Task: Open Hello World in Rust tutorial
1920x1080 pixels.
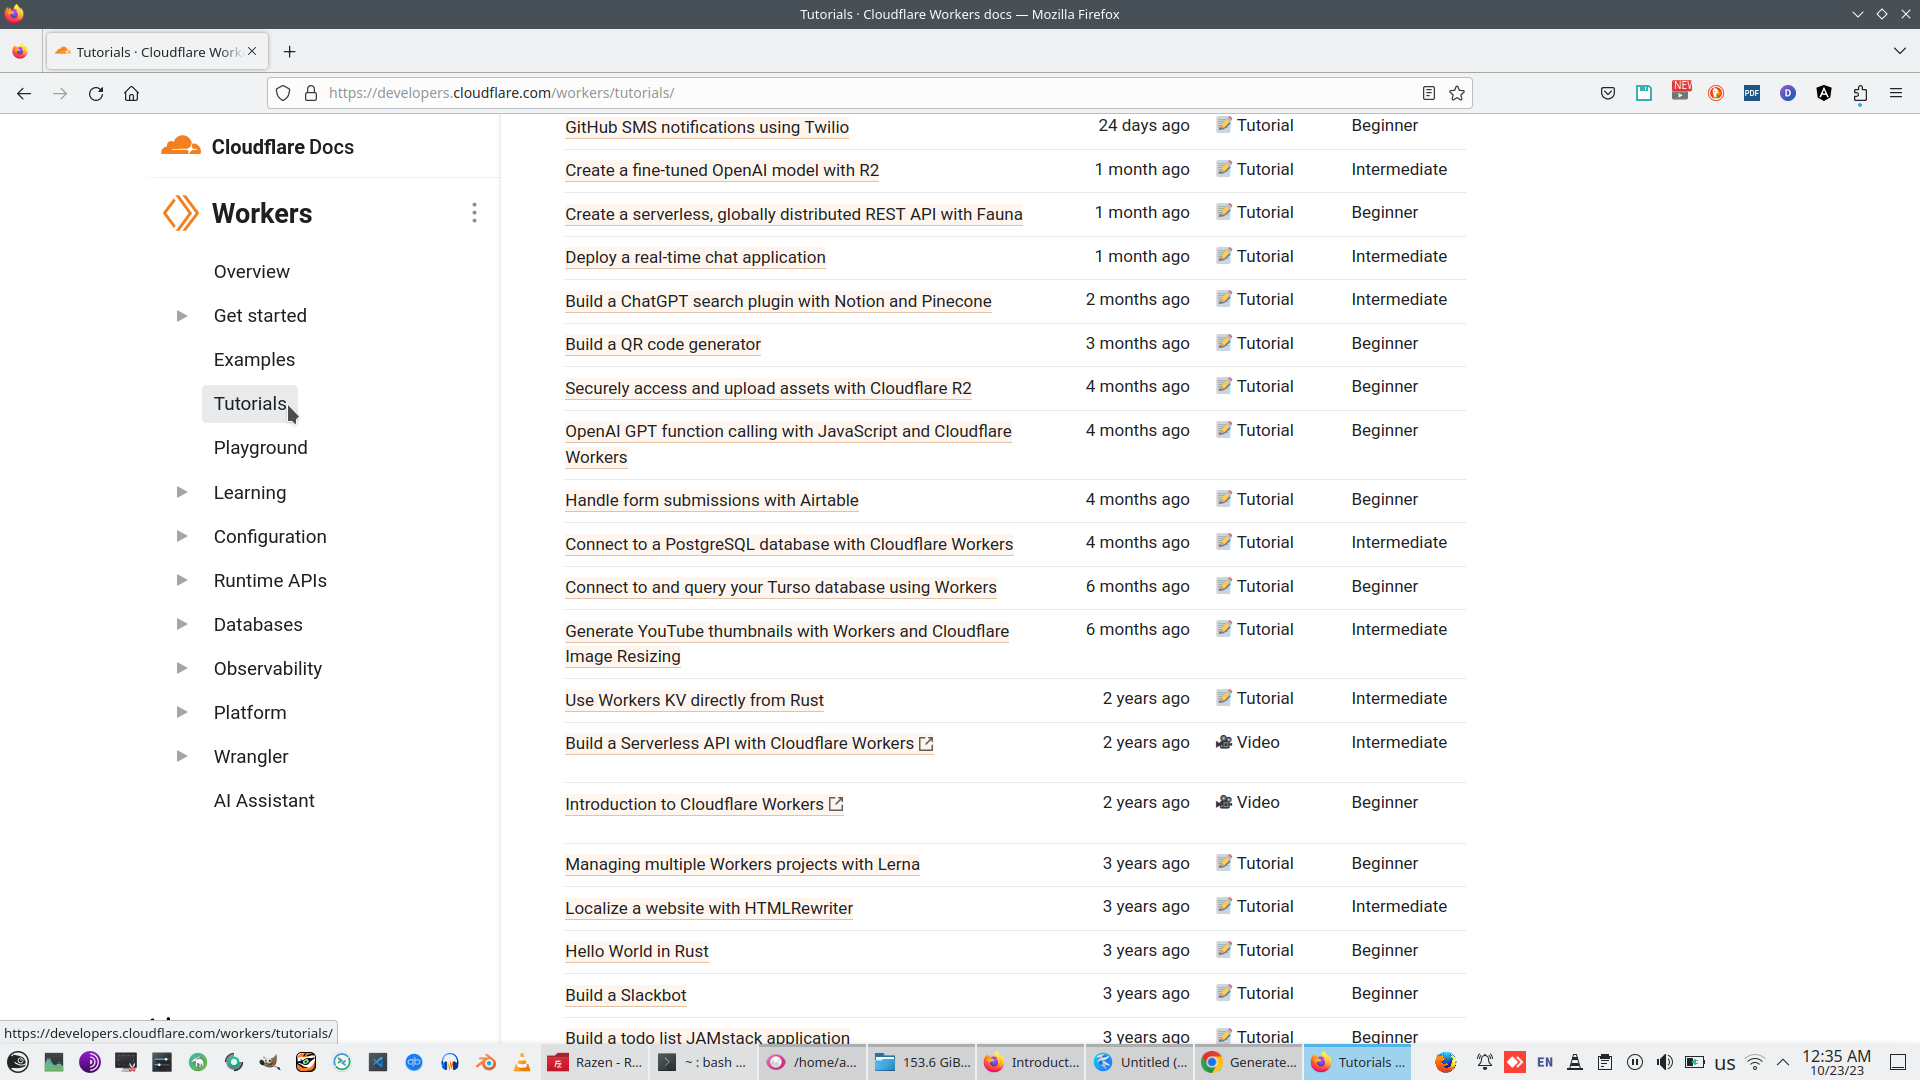Action: click(x=636, y=951)
